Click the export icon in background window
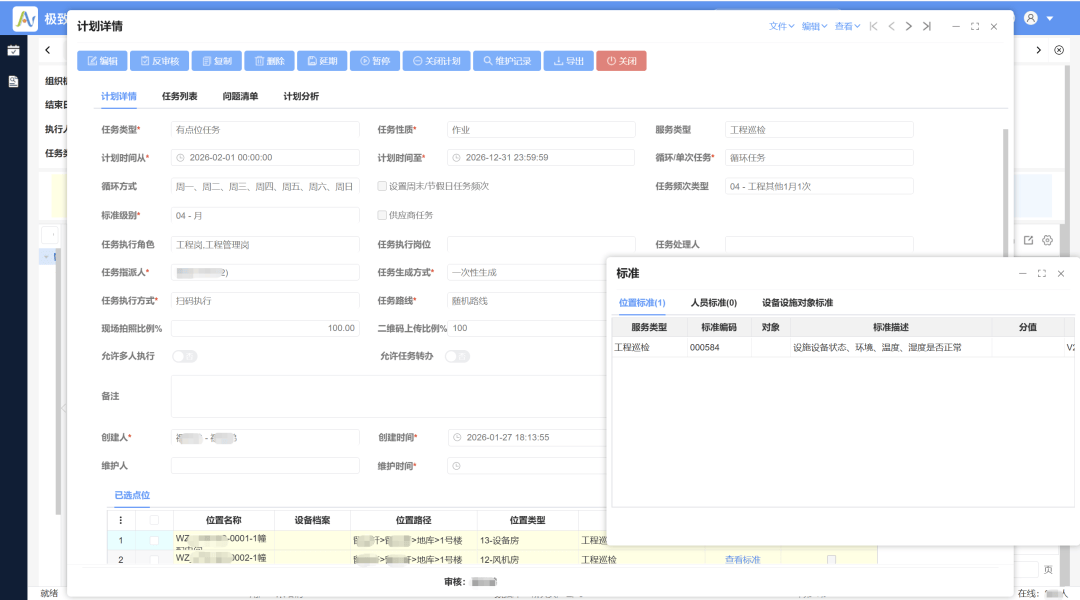The height and width of the screenshot is (600, 1080). pyautogui.click(x=1028, y=240)
